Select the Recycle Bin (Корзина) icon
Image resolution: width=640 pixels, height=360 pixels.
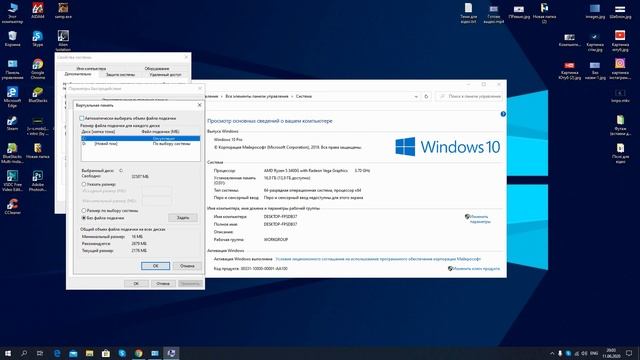12,39
